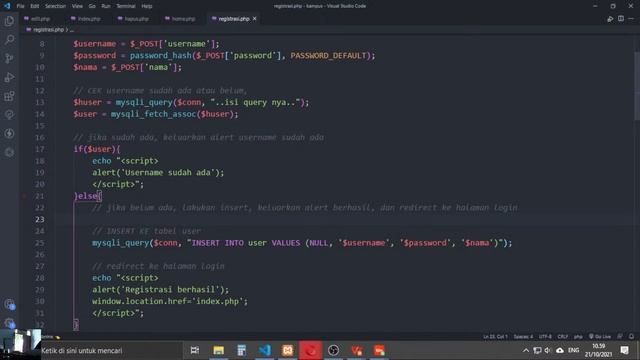The width and height of the screenshot is (640, 360).
Task: Click the volume icon in system tray
Action: coord(548,351)
